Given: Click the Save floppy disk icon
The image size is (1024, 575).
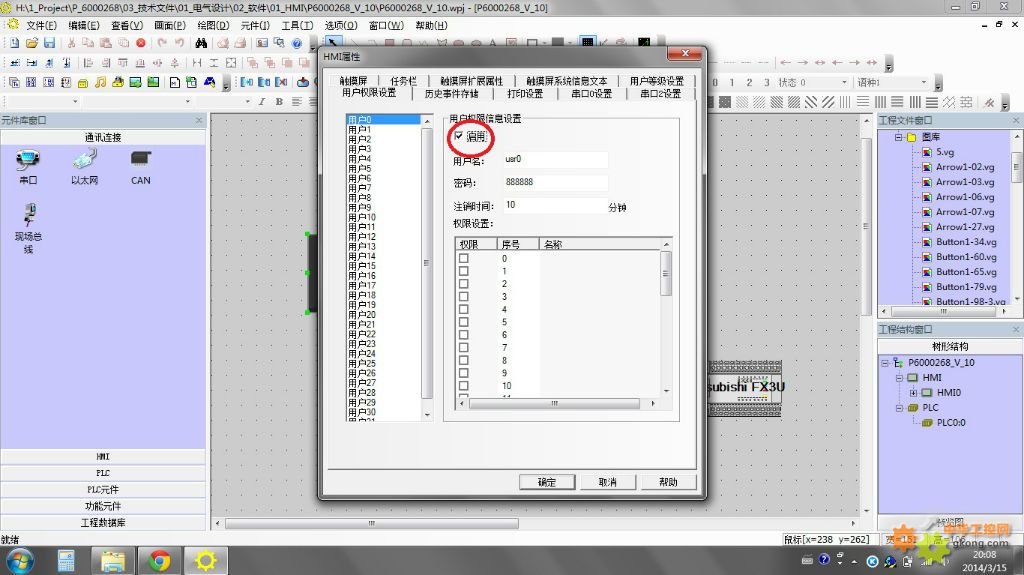Looking at the screenshot, I should (x=50, y=43).
